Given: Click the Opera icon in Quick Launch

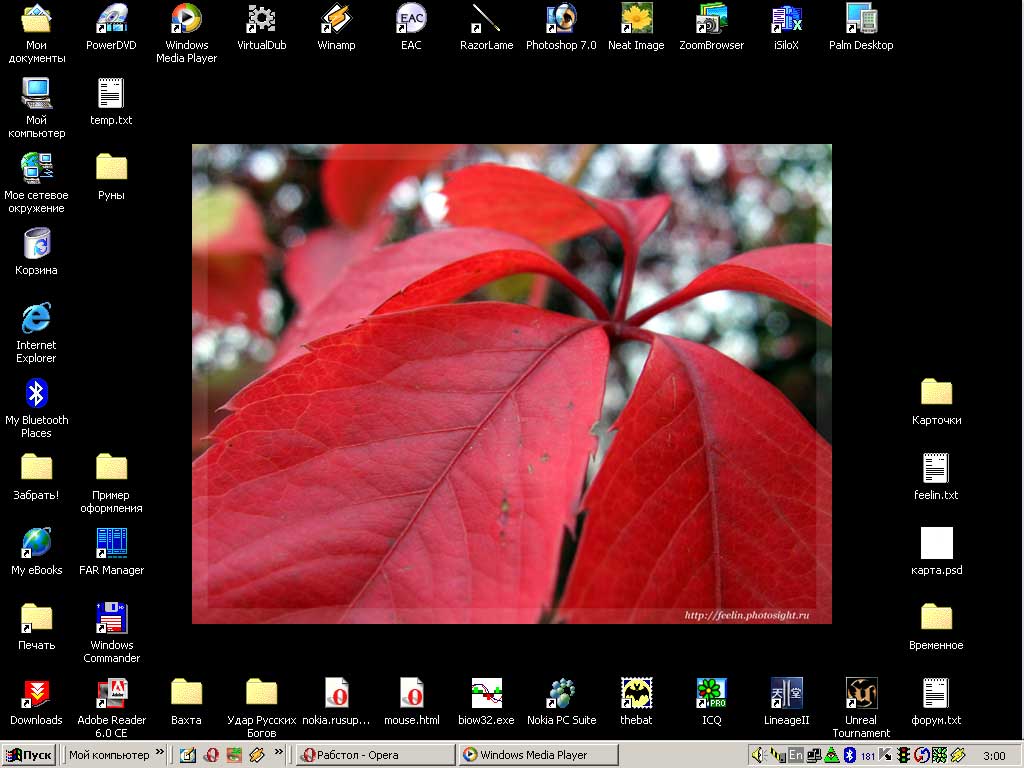Looking at the screenshot, I should pyautogui.click(x=211, y=755).
